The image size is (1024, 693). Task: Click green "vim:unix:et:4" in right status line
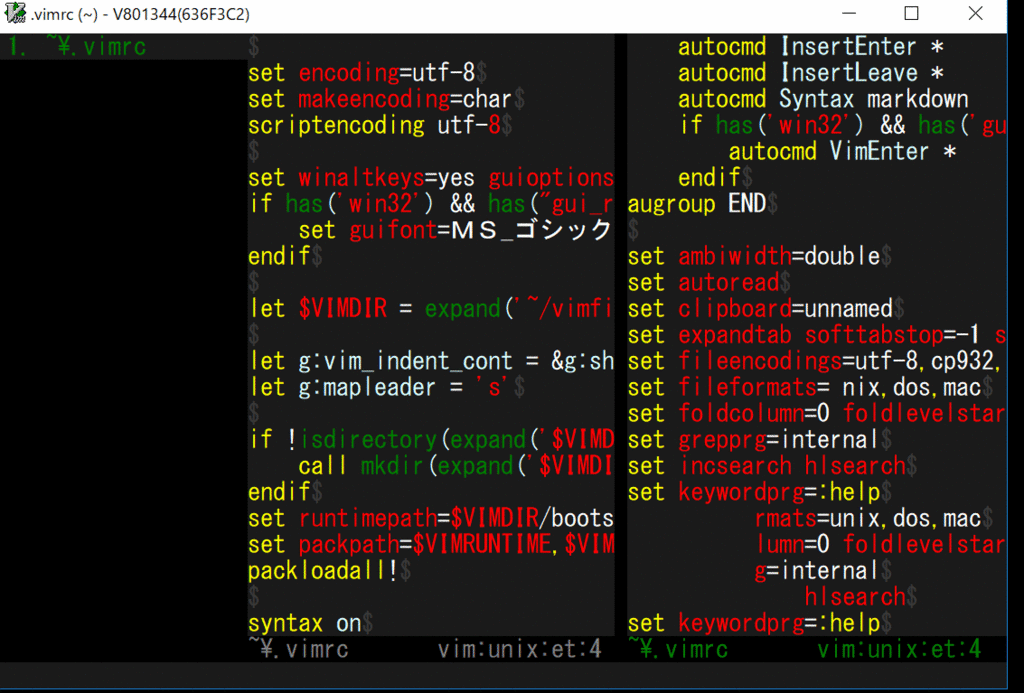pyautogui.click(x=899, y=649)
